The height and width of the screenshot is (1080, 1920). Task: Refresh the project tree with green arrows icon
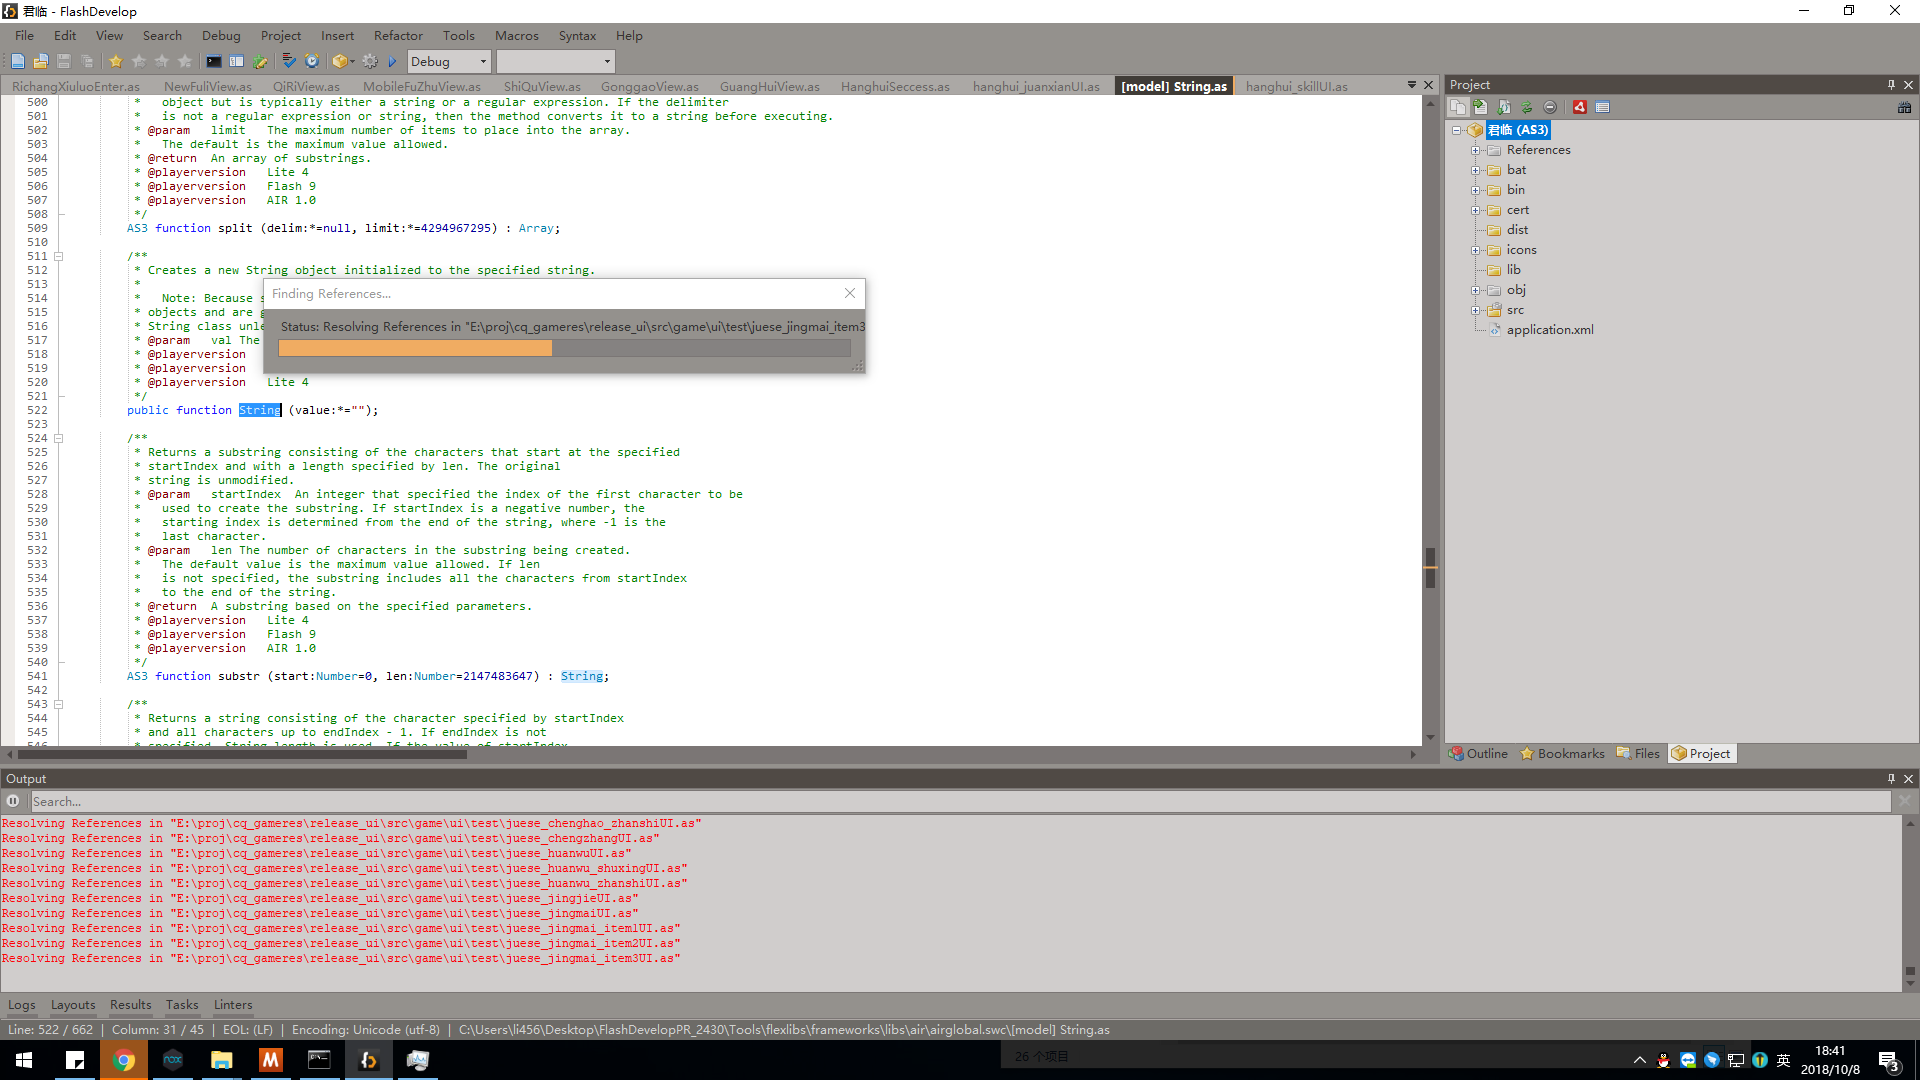(x=1527, y=107)
